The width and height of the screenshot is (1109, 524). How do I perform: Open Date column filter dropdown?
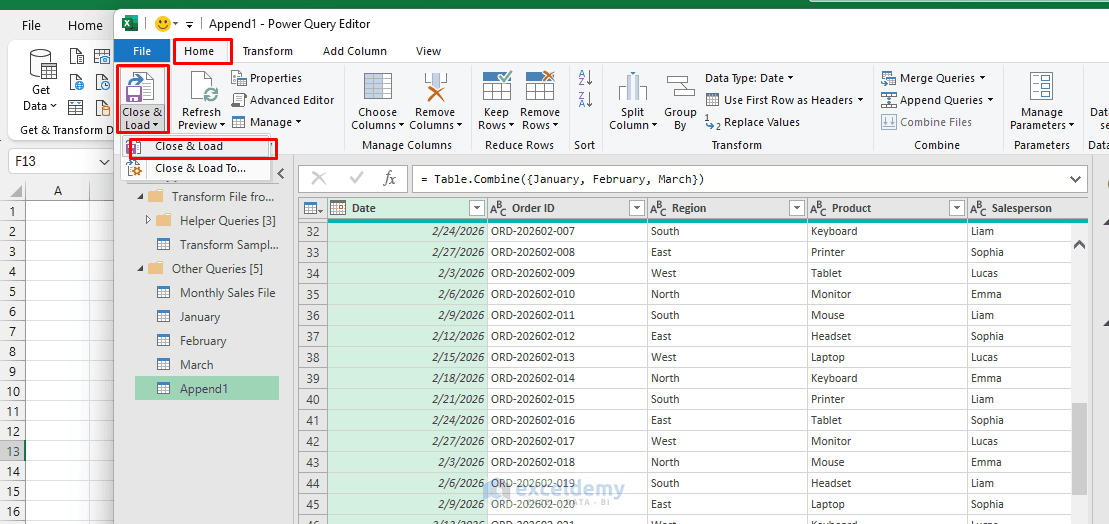click(x=476, y=208)
